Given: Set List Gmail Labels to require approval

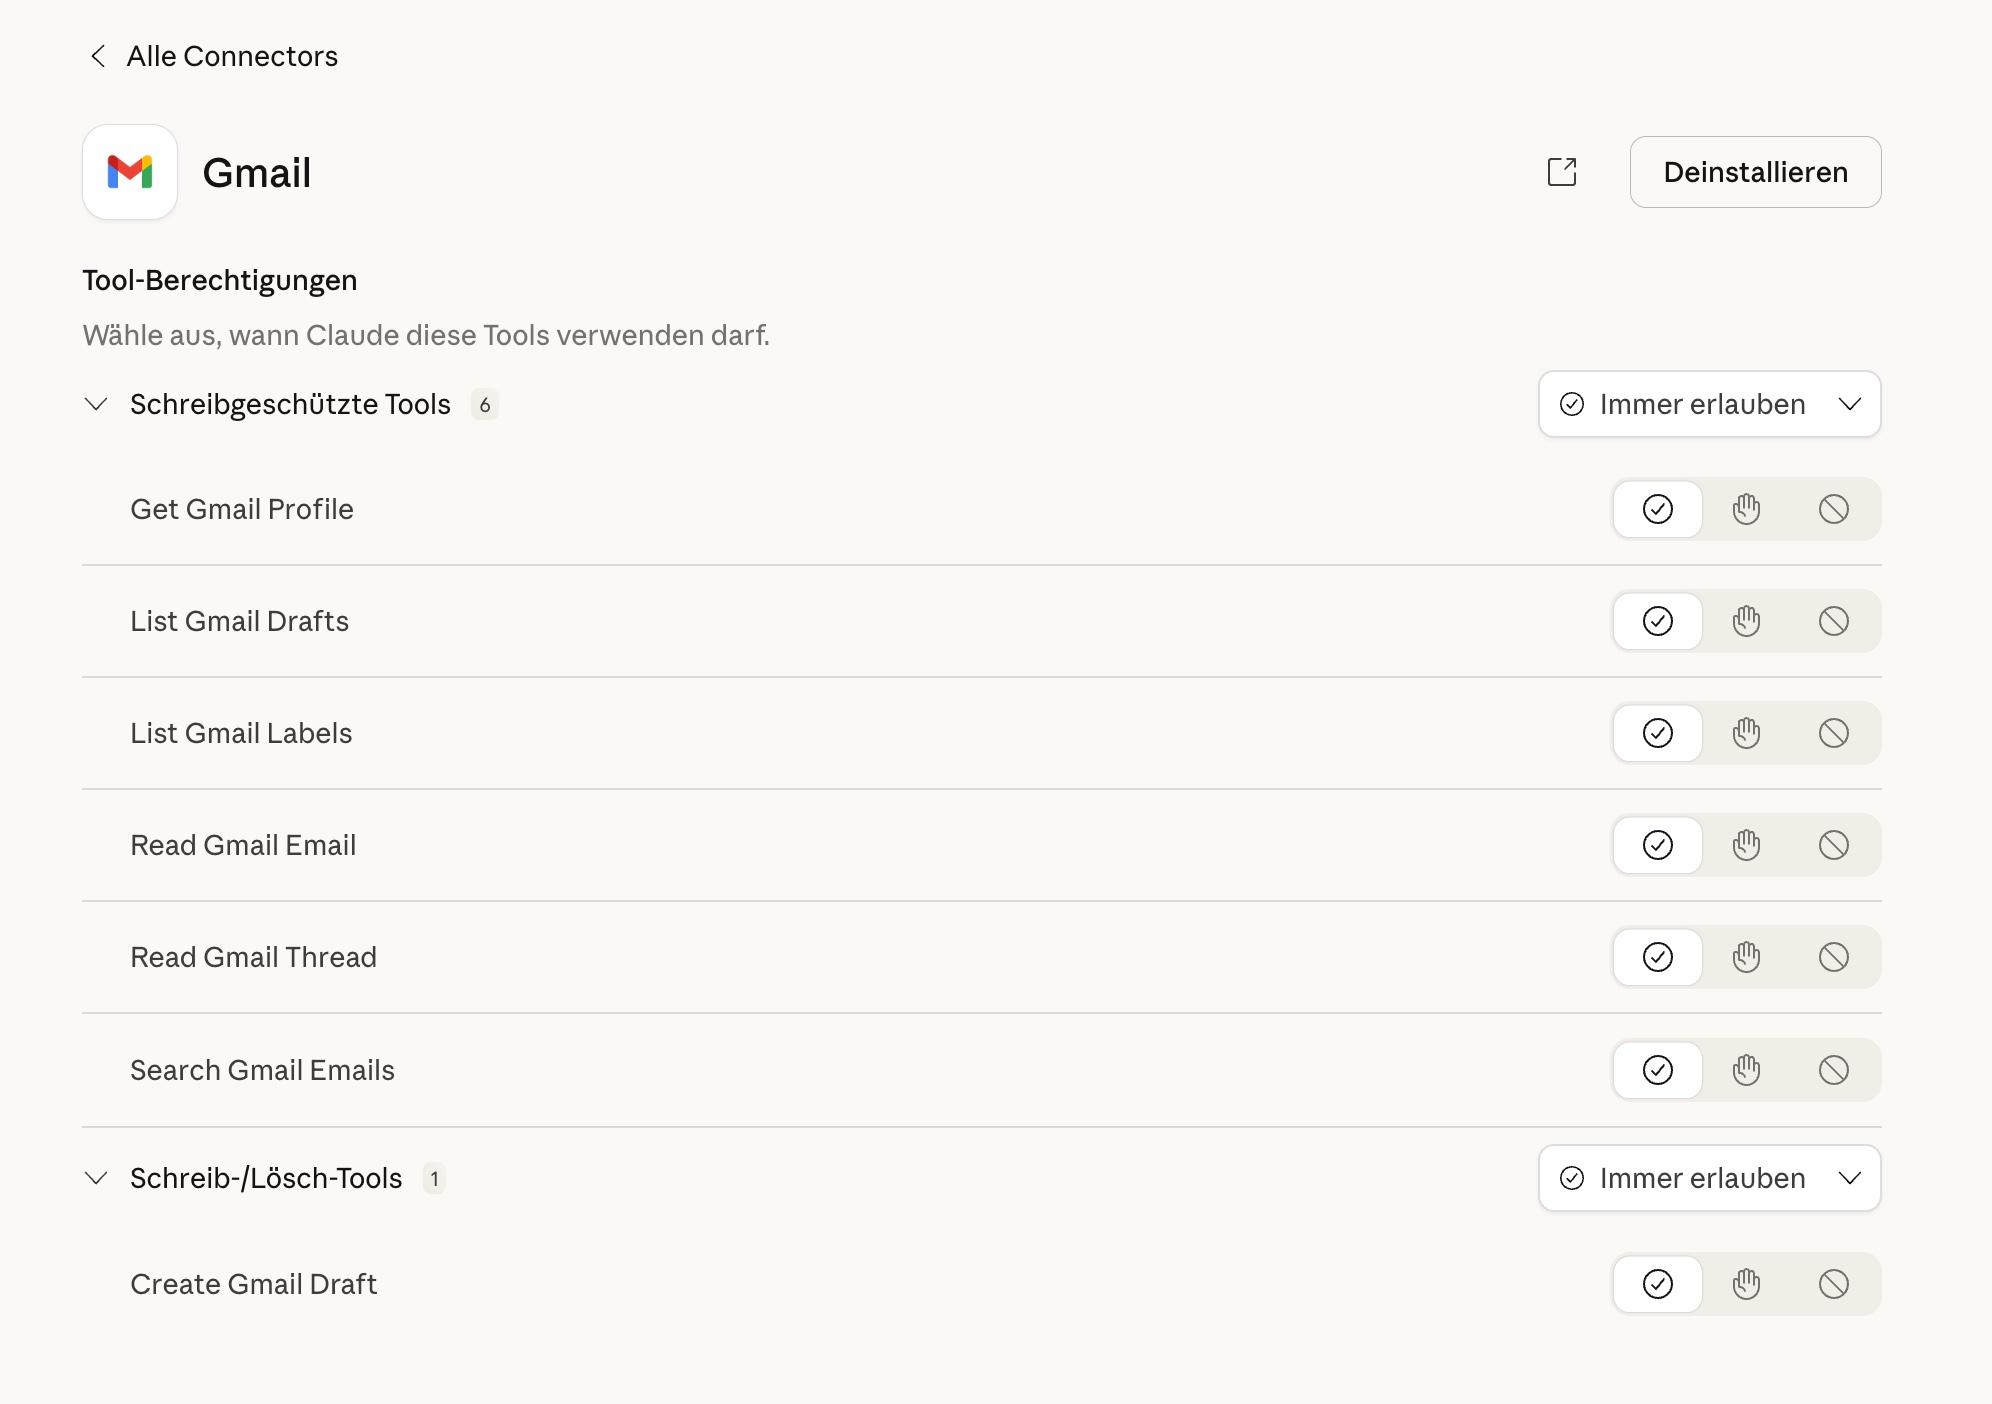Looking at the screenshot, I should 1746,733.
